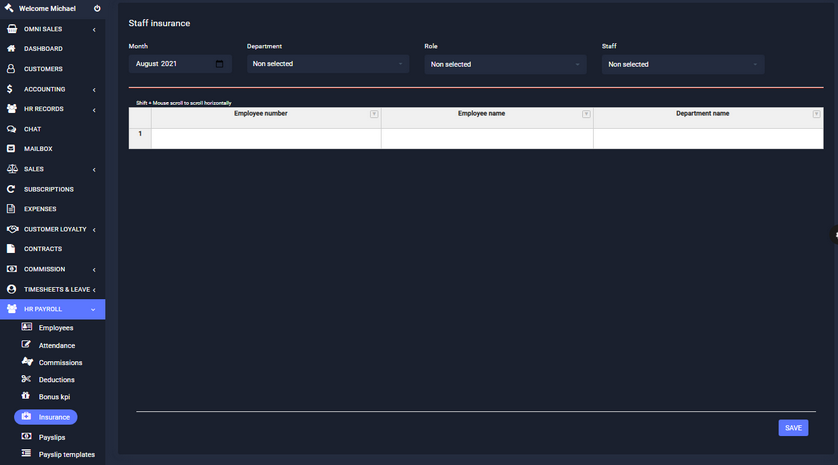Click the Subscriptions refresh icon
The width and height of the screenshot is (838, 465).
point(11,189)
